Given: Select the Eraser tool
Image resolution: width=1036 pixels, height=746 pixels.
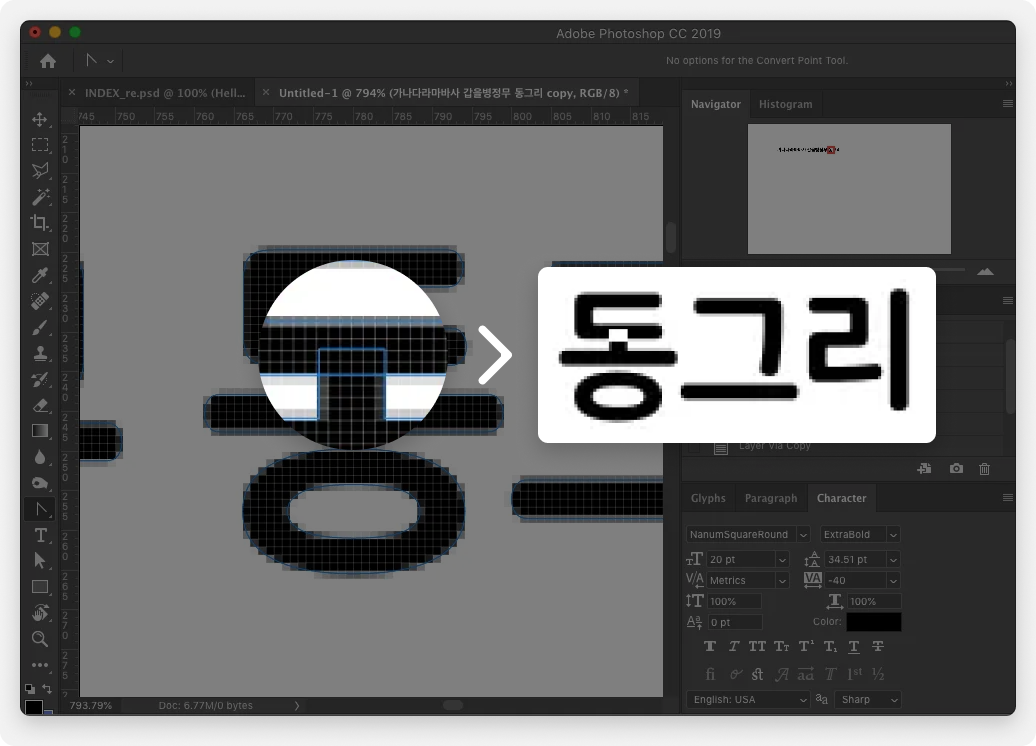Looking at the screenshot, I should pyautogui.click(x=40, y=405).
